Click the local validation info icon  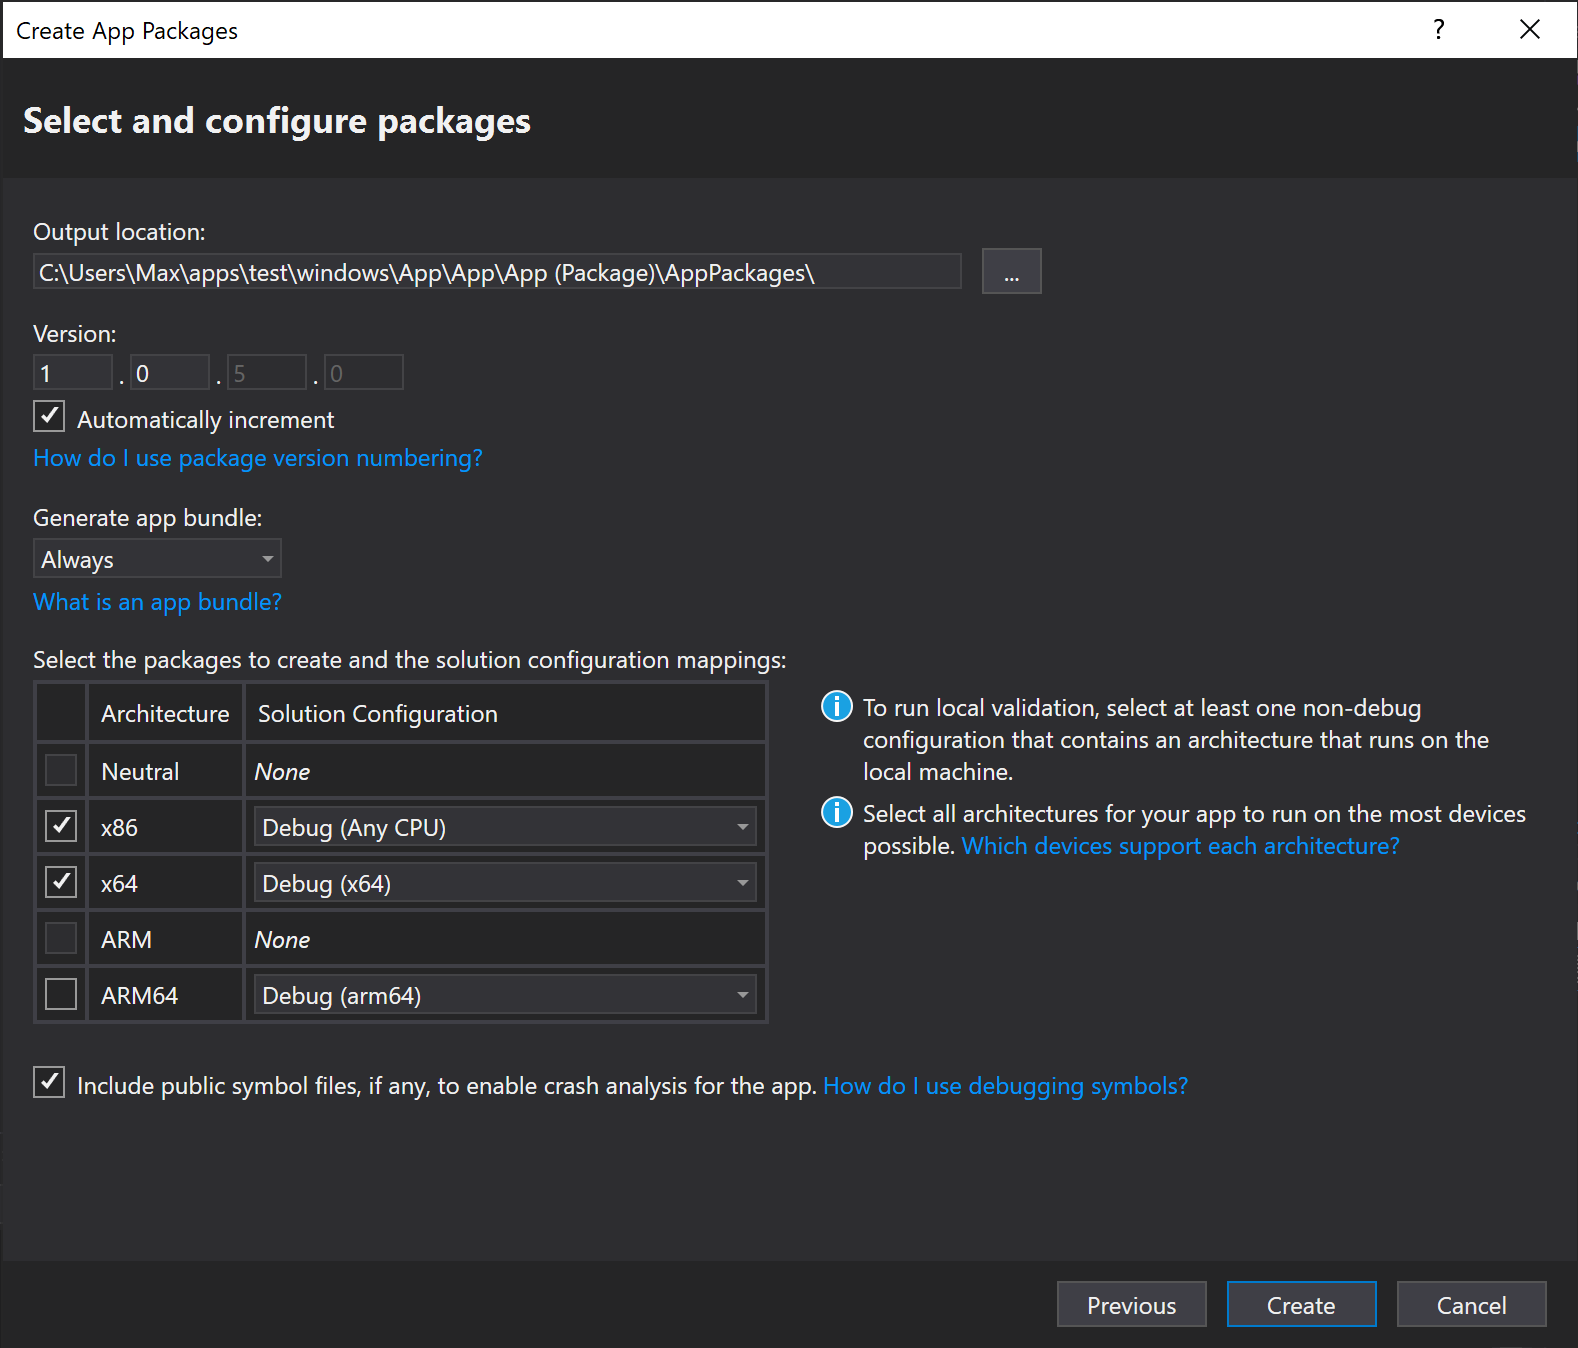pyautogui.click(x=836, y=707)
